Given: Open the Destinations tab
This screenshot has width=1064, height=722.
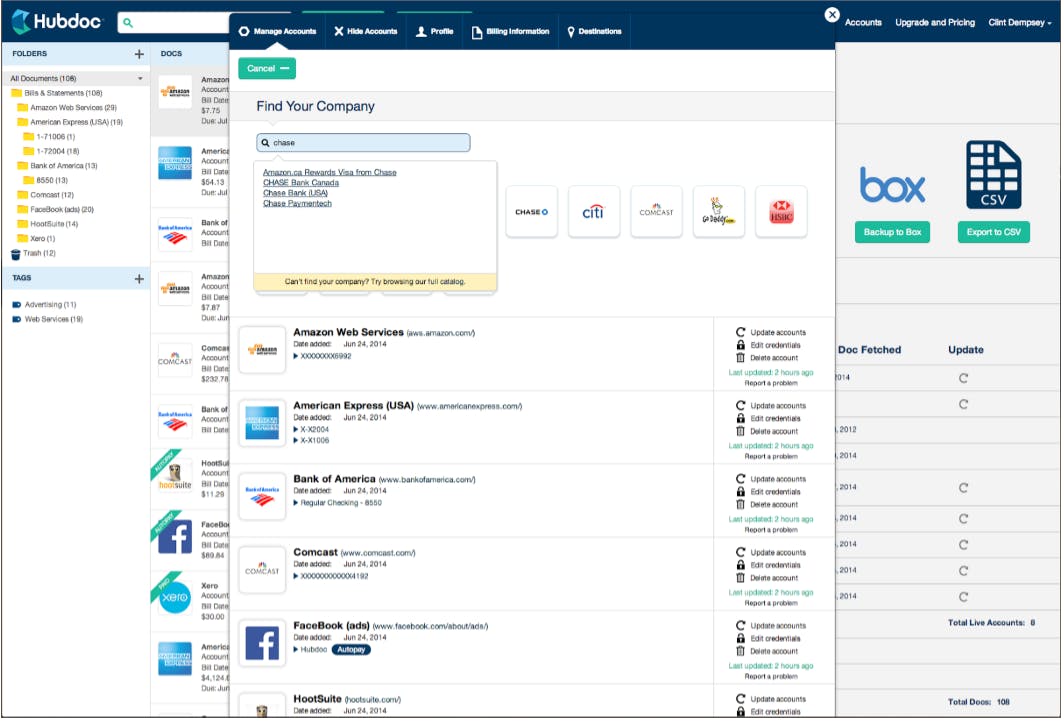Looking at the screenshot, I should point(595,30).
